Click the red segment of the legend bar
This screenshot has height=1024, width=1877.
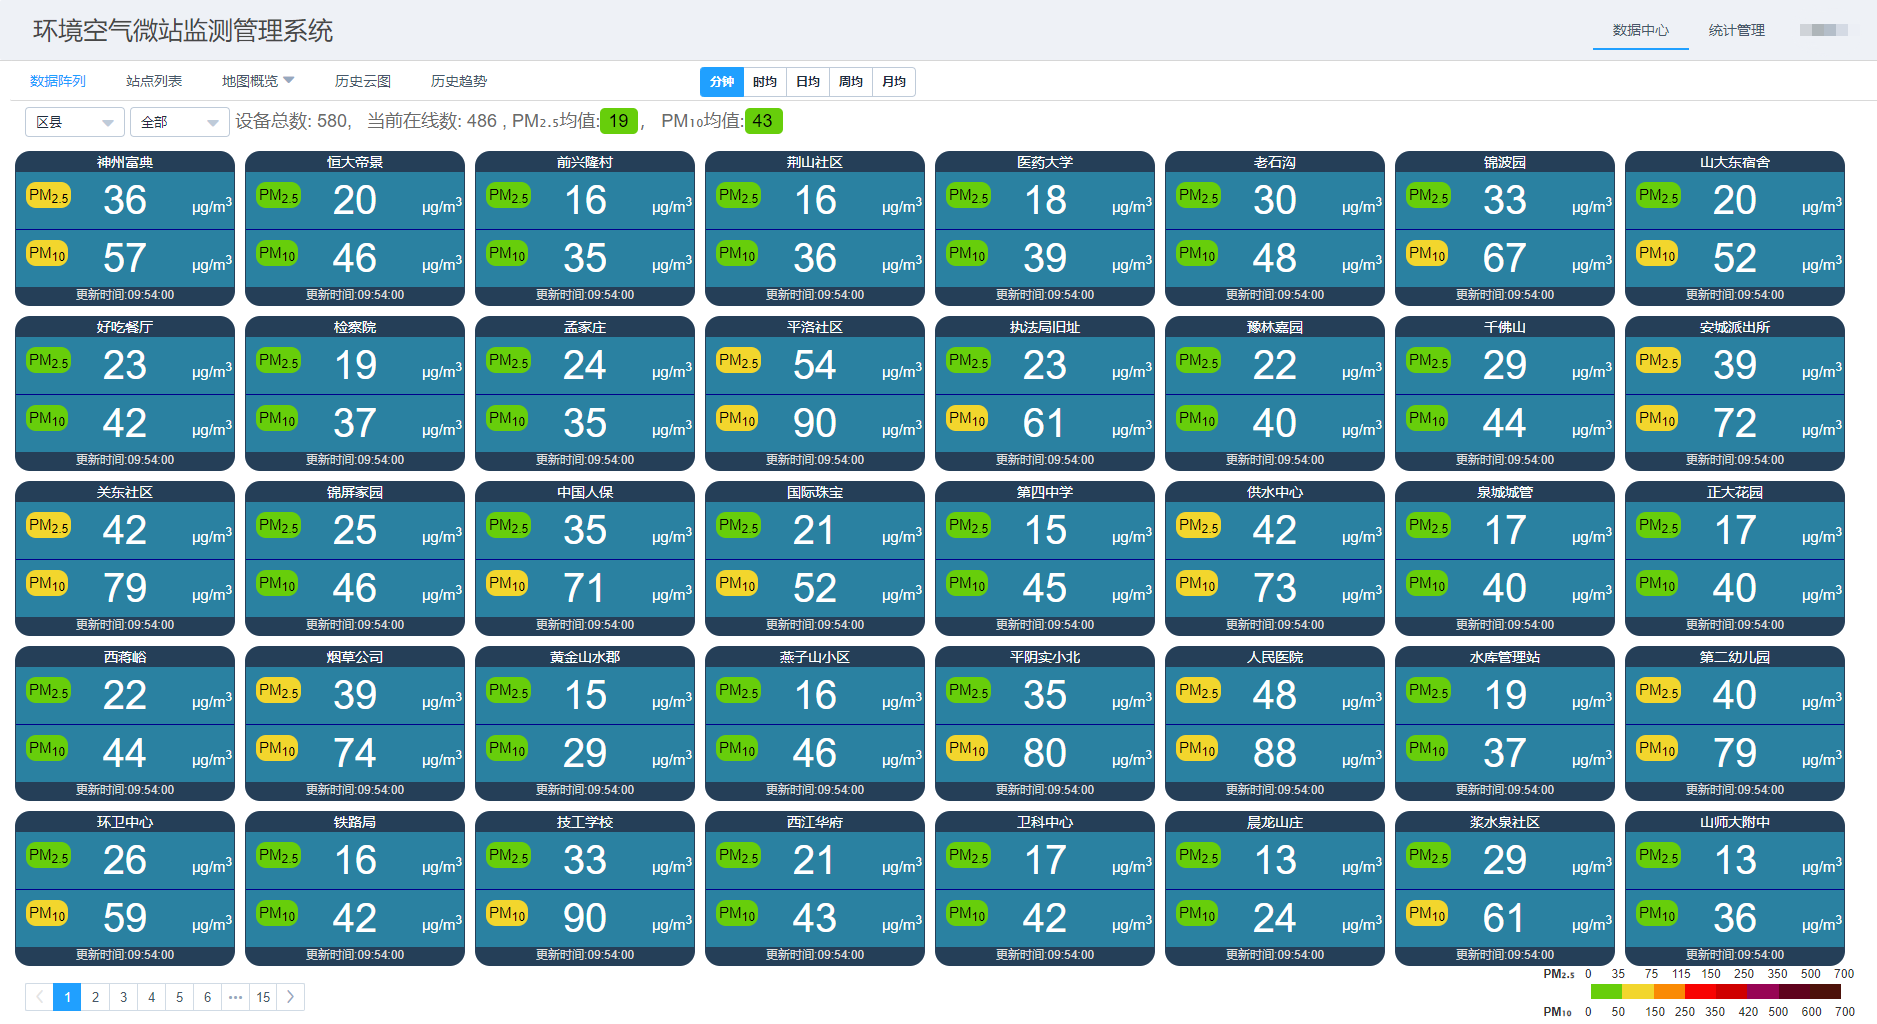click(x=1700, y=992)
